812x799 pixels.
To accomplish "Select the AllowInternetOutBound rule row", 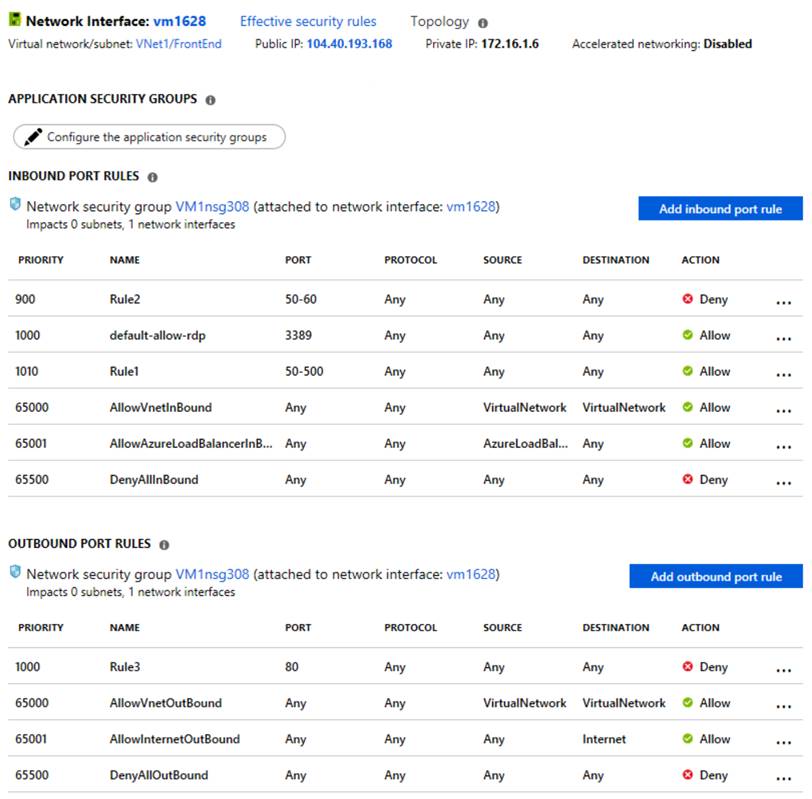I will (174, 739).
